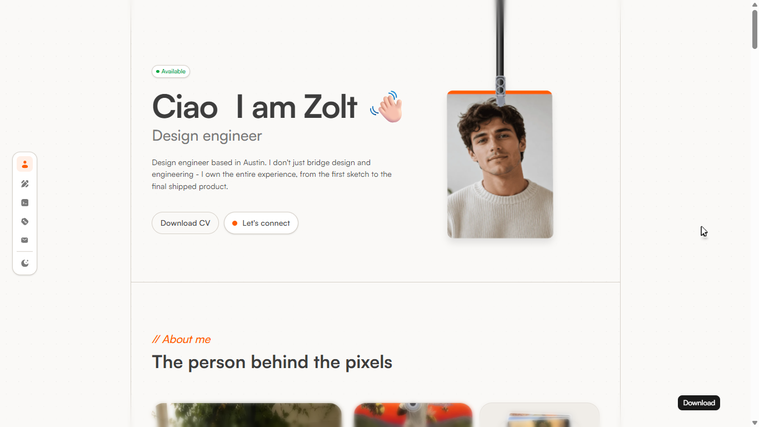This screenshot has width=759, height=427.
Task: Click the lanyard clip above the badge
Action: (500, 90)
